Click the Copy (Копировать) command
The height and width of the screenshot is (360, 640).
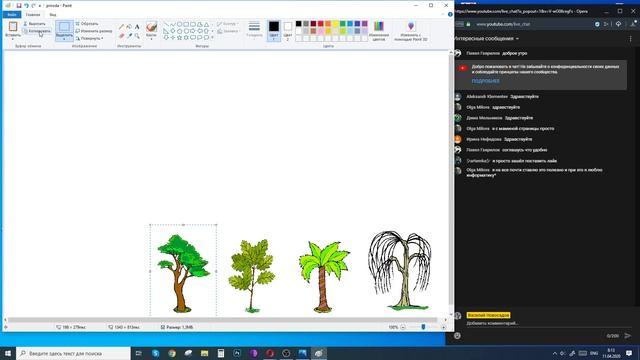tap(37, 31)
